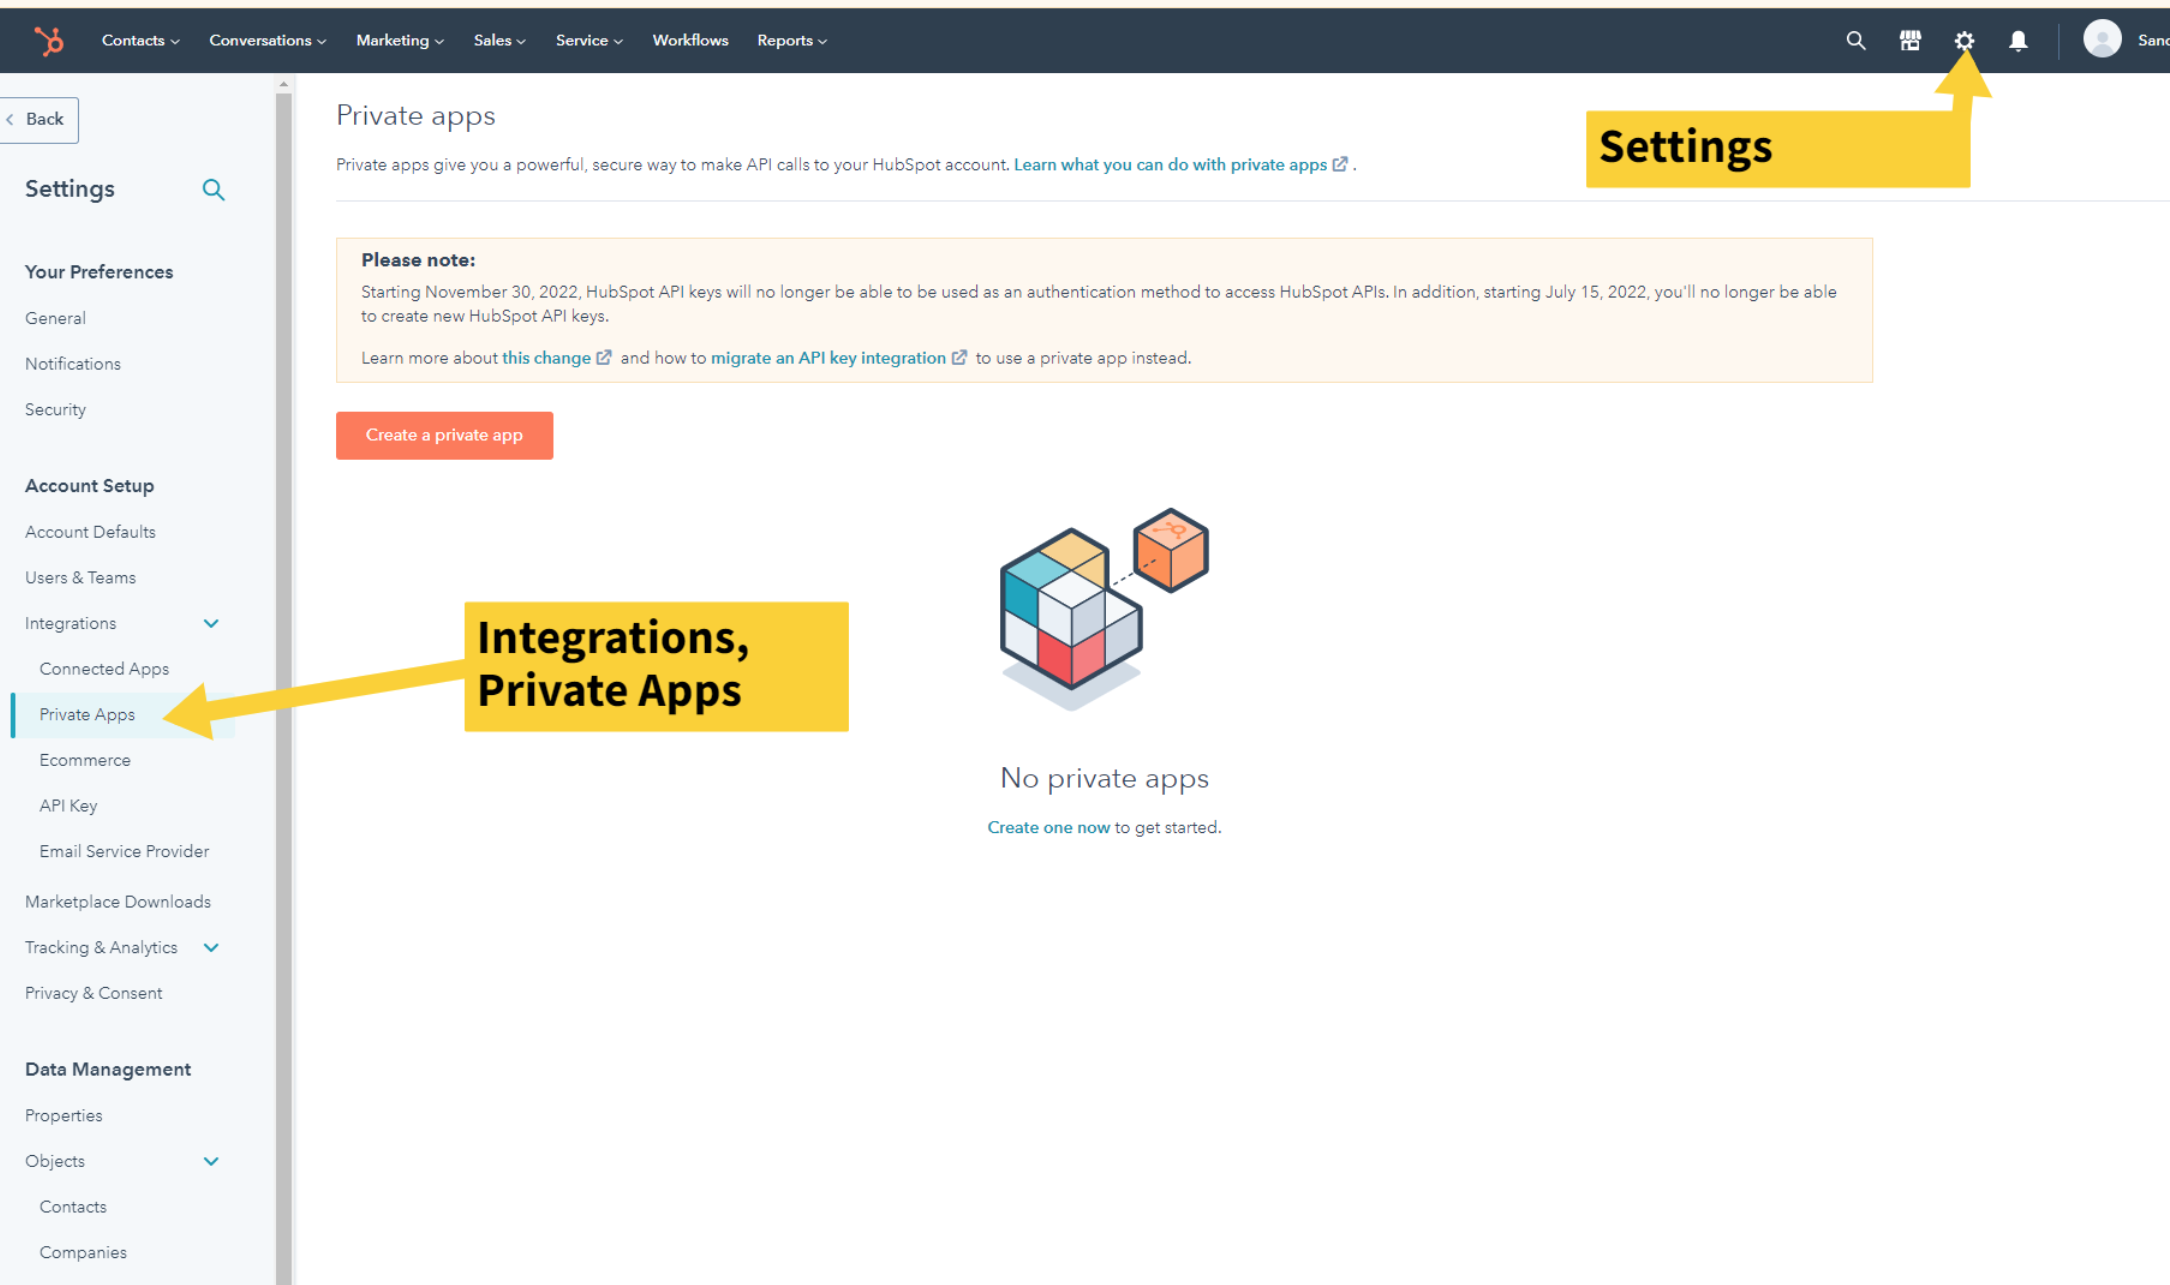Open Users & Teams settings

coord(80,578)
